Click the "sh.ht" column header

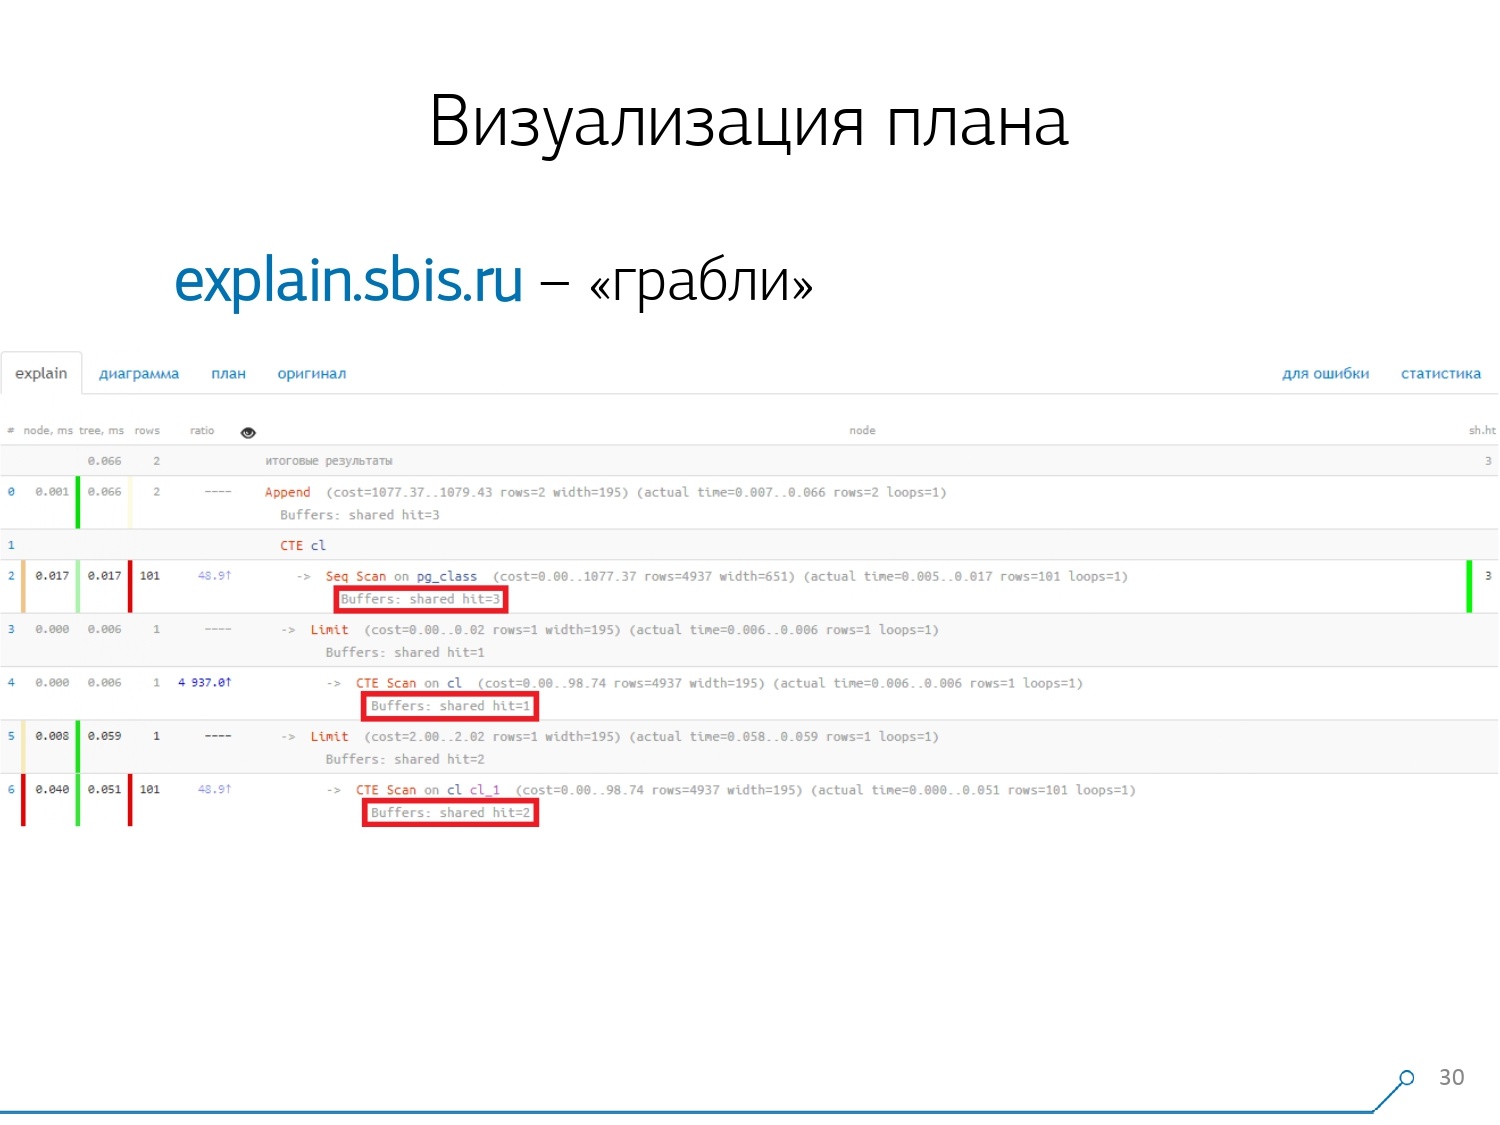tap(1482, 431)
